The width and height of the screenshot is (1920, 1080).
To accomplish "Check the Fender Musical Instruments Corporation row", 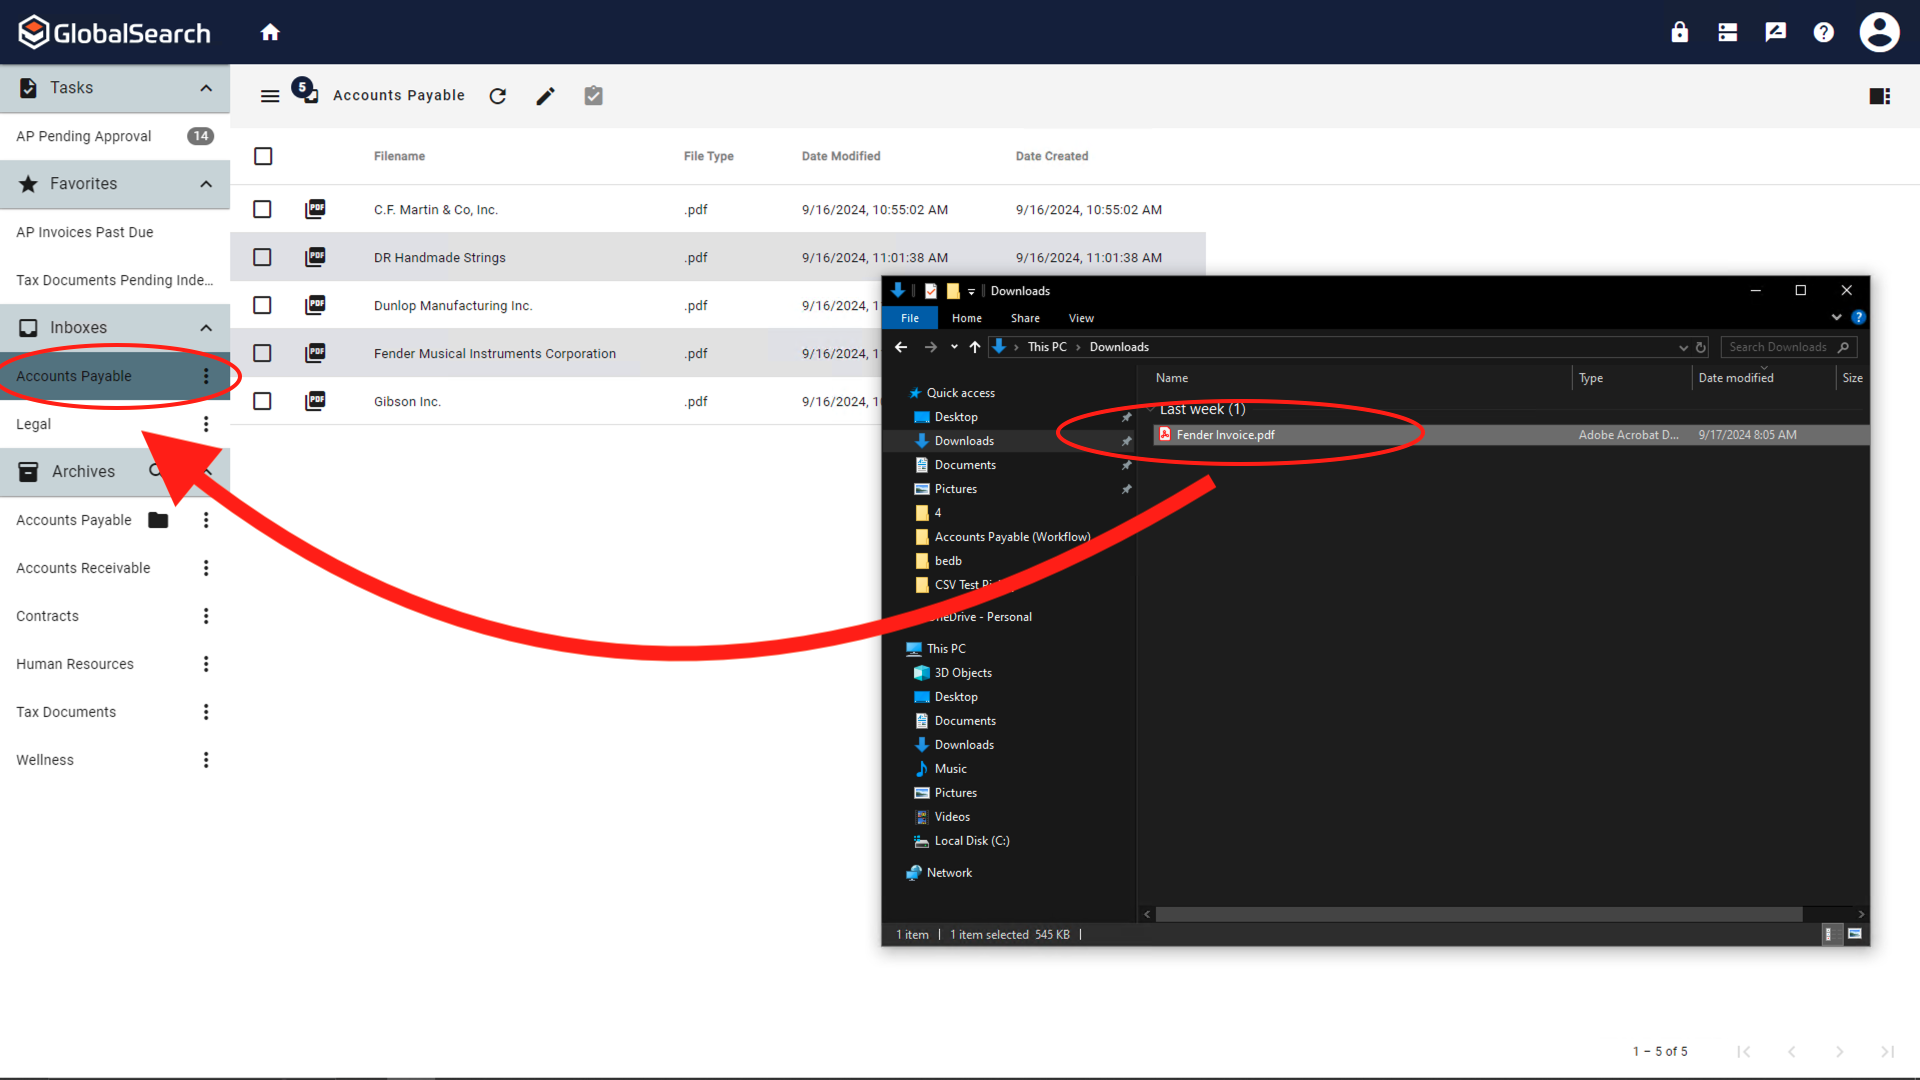I will 262,353.
